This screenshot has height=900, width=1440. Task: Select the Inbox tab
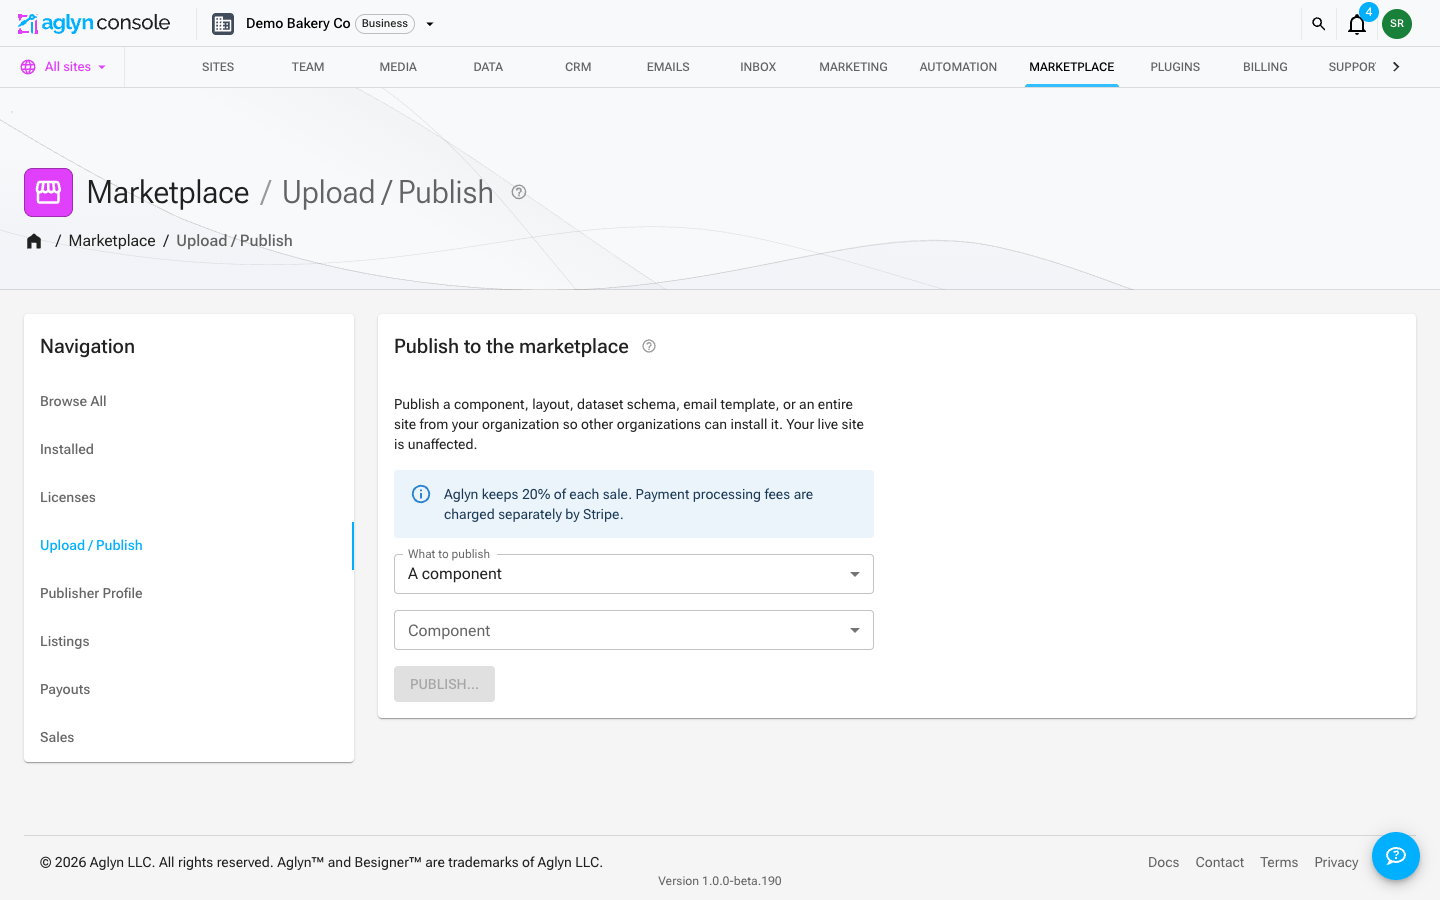point(758,67)
